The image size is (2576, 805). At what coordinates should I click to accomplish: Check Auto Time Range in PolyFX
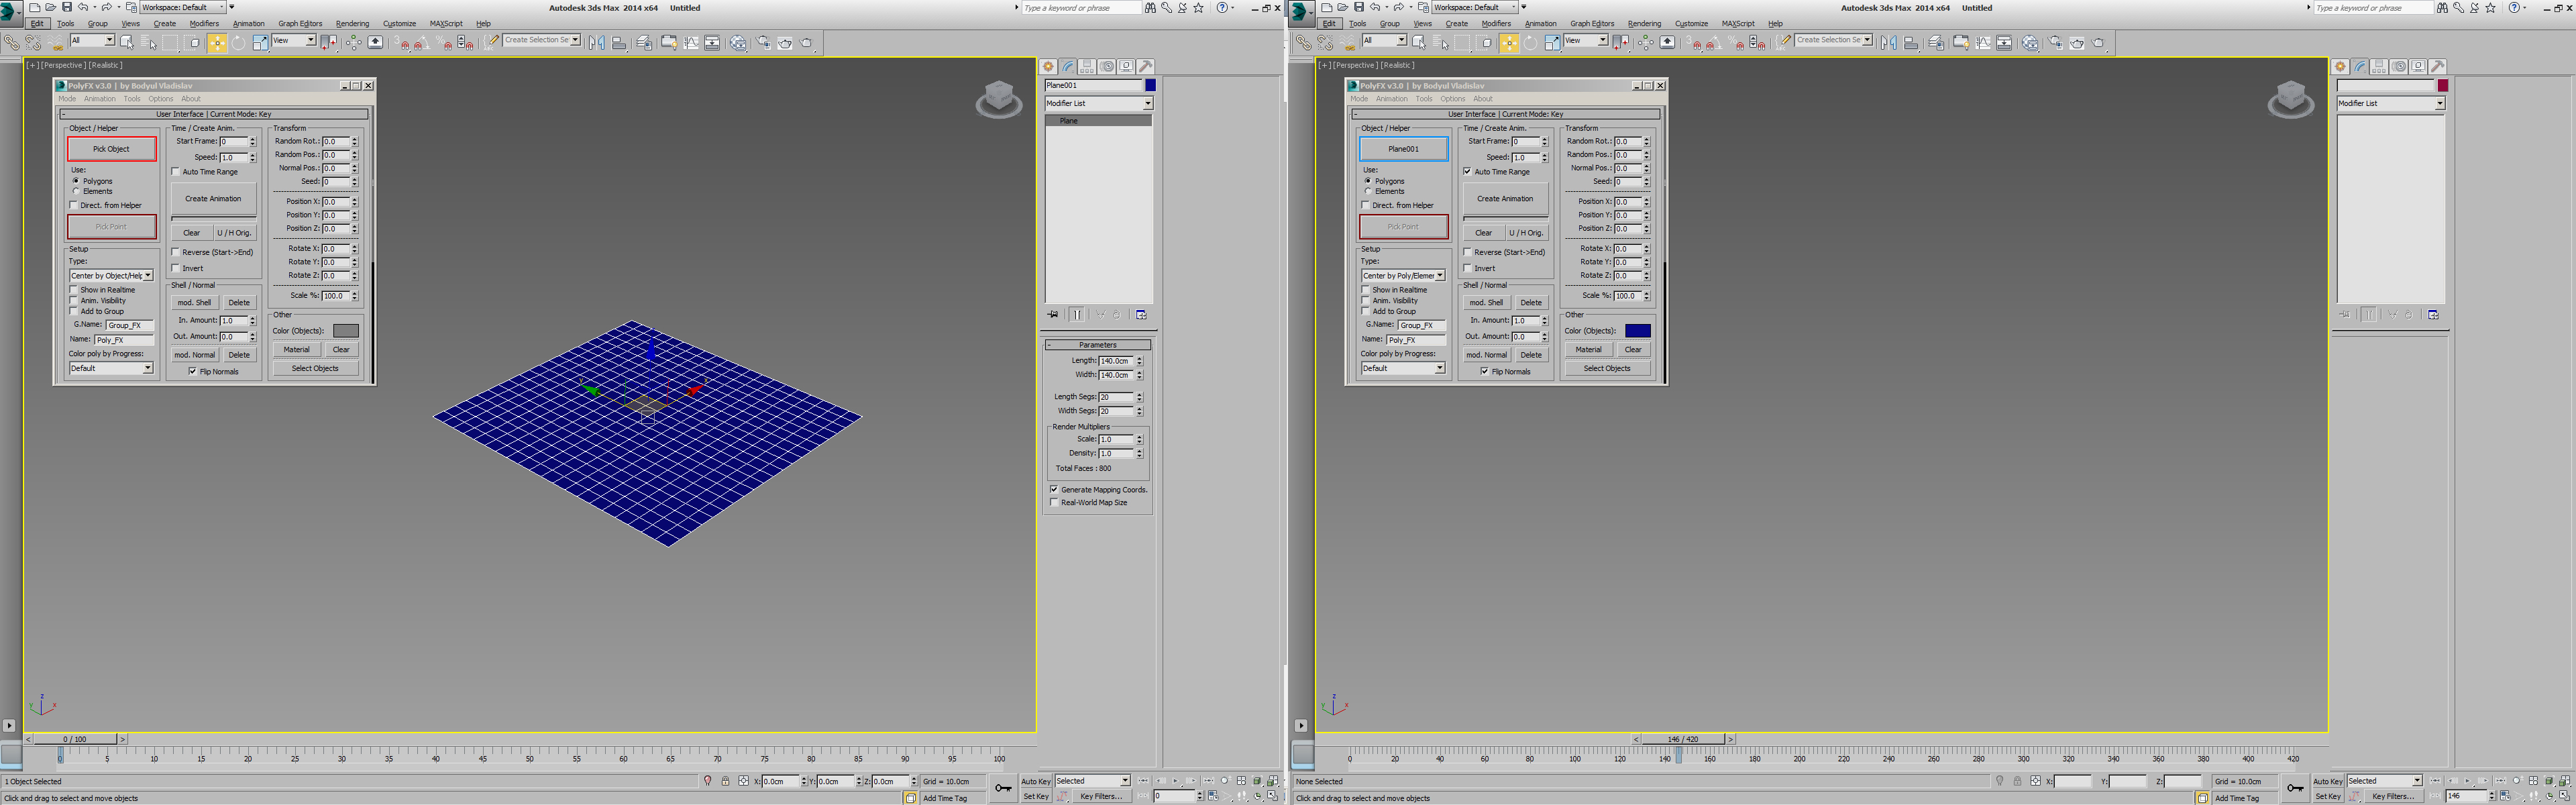pos(176,171)
